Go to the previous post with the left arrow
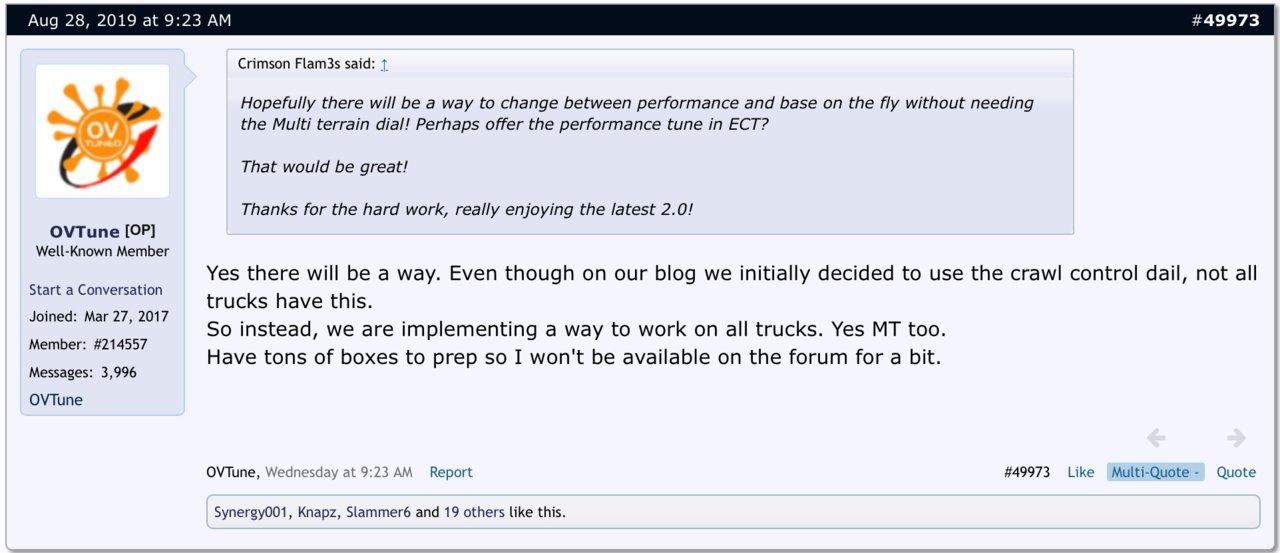This screenshot has width=1280, height=553. 1156,438
